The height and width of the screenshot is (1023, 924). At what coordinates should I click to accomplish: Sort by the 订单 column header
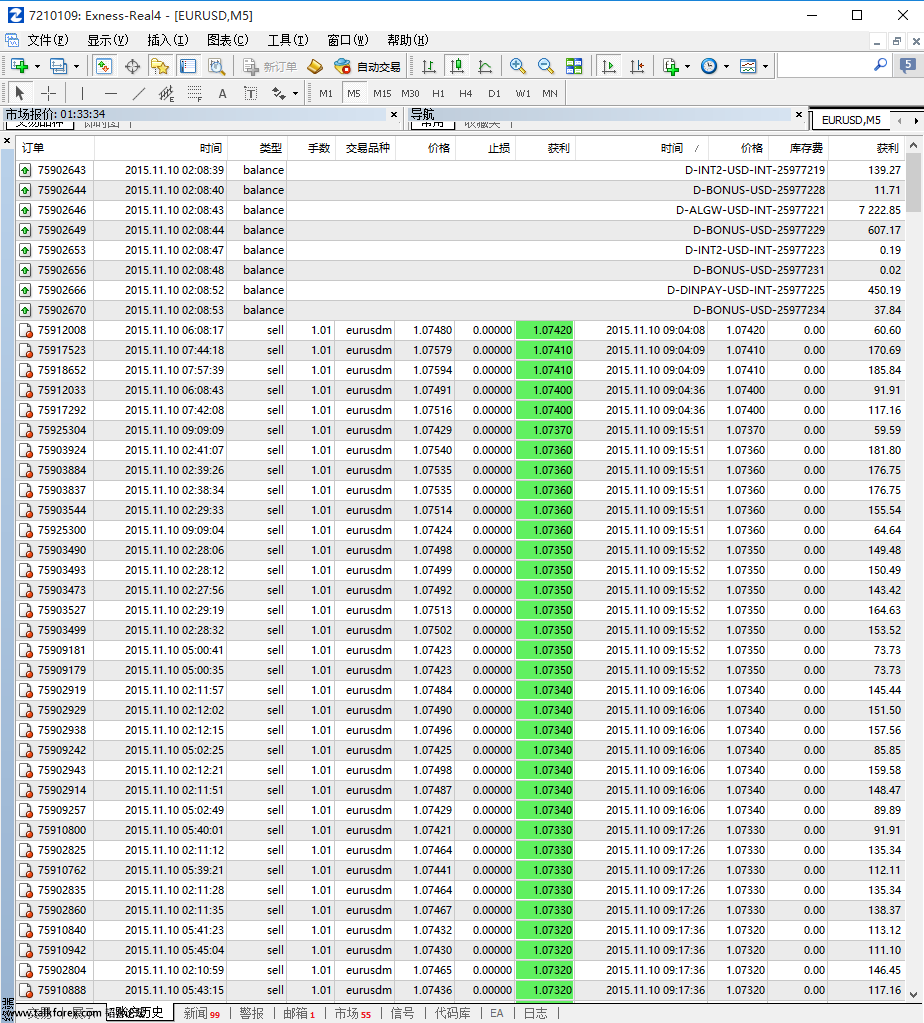tap(55, 148)
